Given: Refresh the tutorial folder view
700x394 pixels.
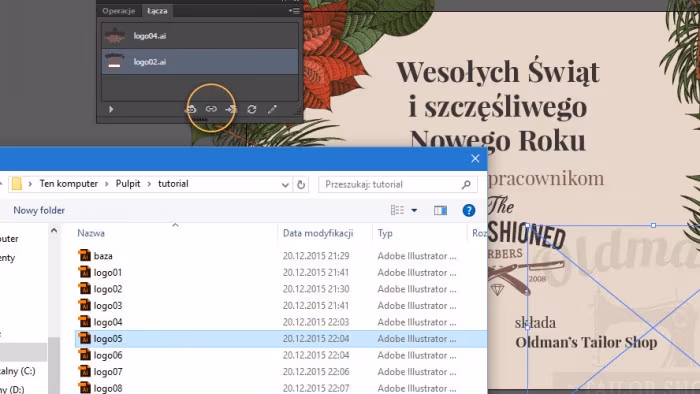Looking at the screenshot, I should coord(301,184).
